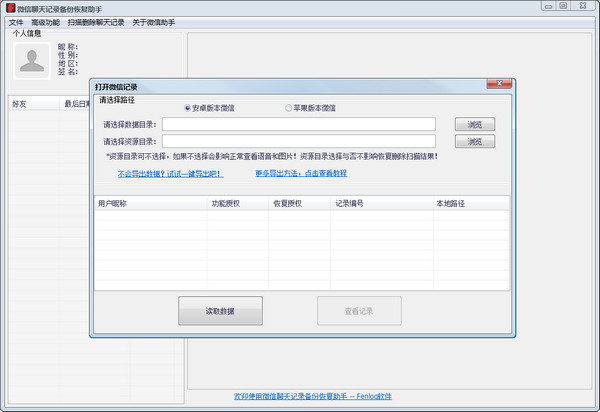Select the 苹果版本微信 radio option
Viewport: 600px width, 412px height.
click(289, 108)
